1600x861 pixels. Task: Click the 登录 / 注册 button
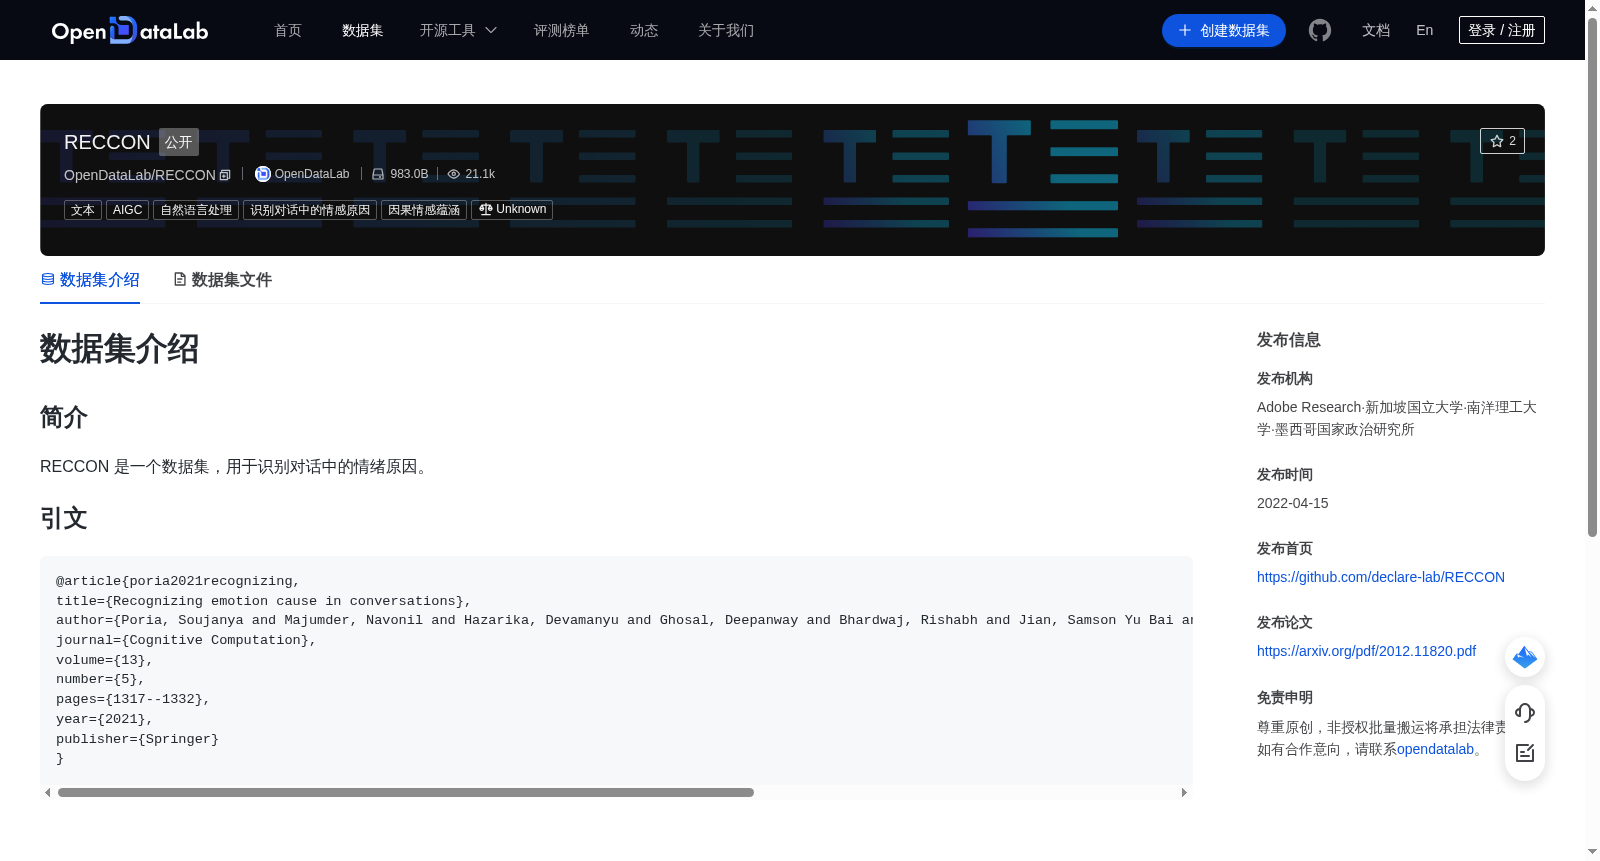pyautogui.click(x=1502, y=30)
